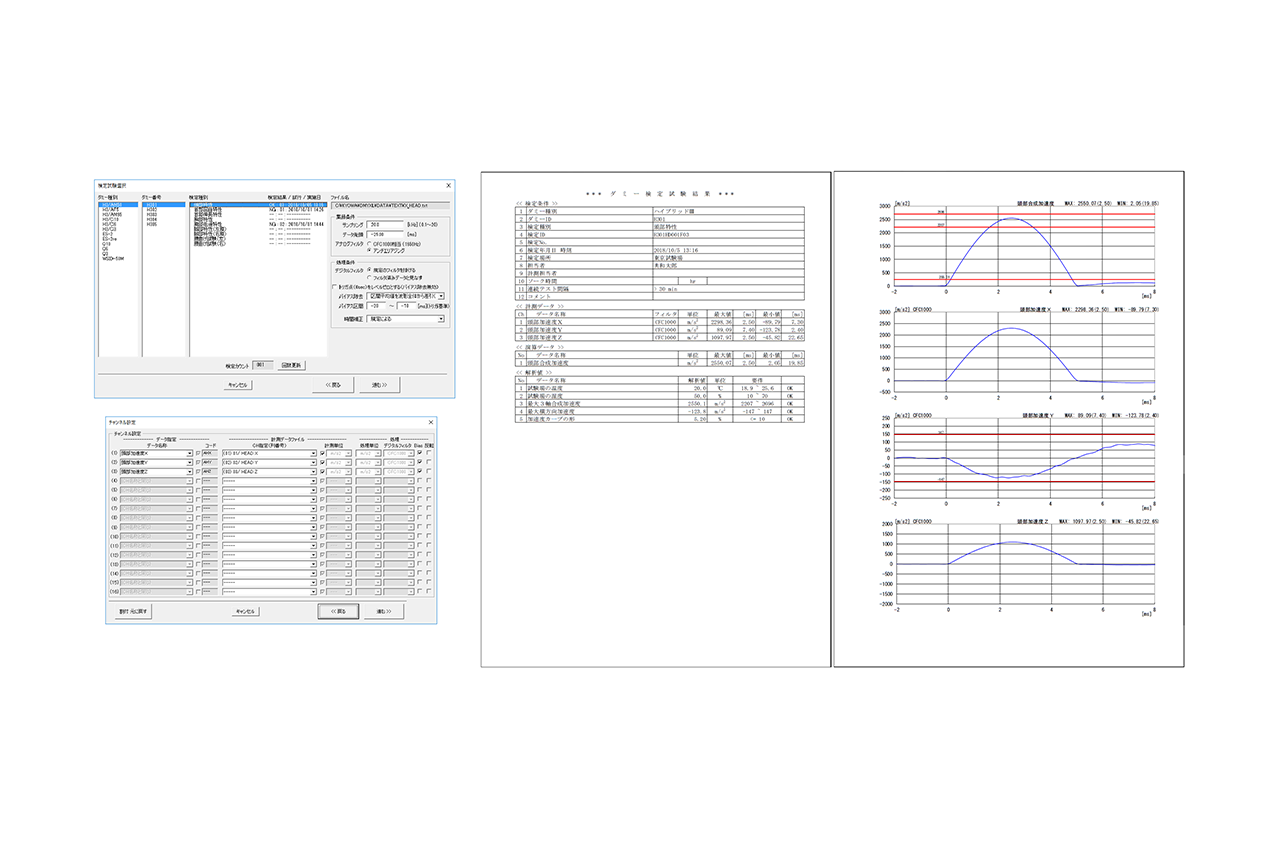Image resolution: width=1284 pixels, height=856 pixels.
Task: Select the highlighted OK test result row
Action: pyautogui.click(x=258, y=205)
